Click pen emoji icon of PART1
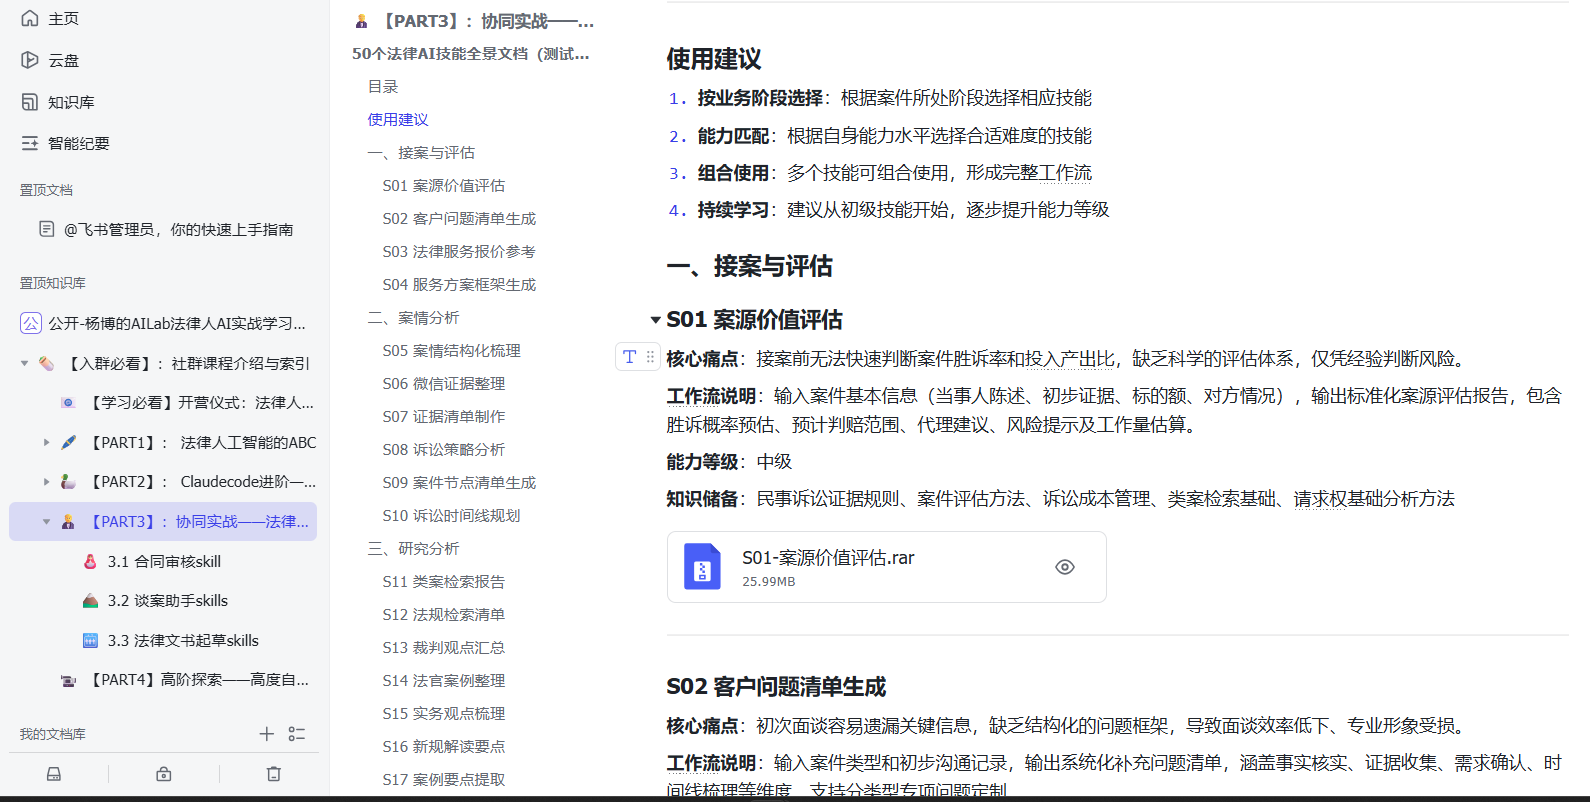1590x802 pixels. [x=68, y=442]
